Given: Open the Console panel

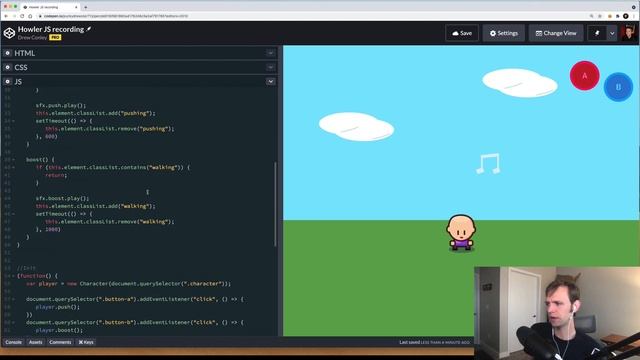Looking at the screenshot, I should 13,342.
